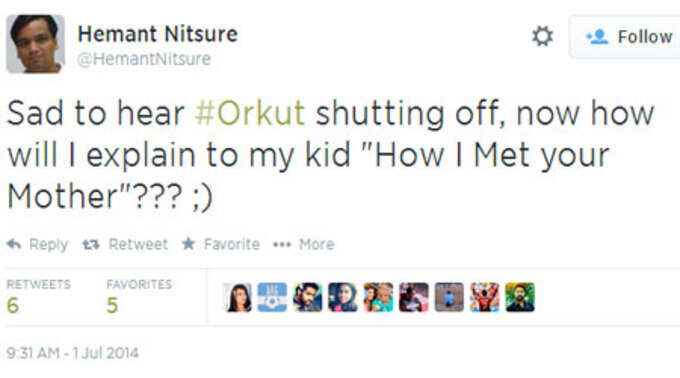
Task: View the 5 favorites count
Action: 112,305
